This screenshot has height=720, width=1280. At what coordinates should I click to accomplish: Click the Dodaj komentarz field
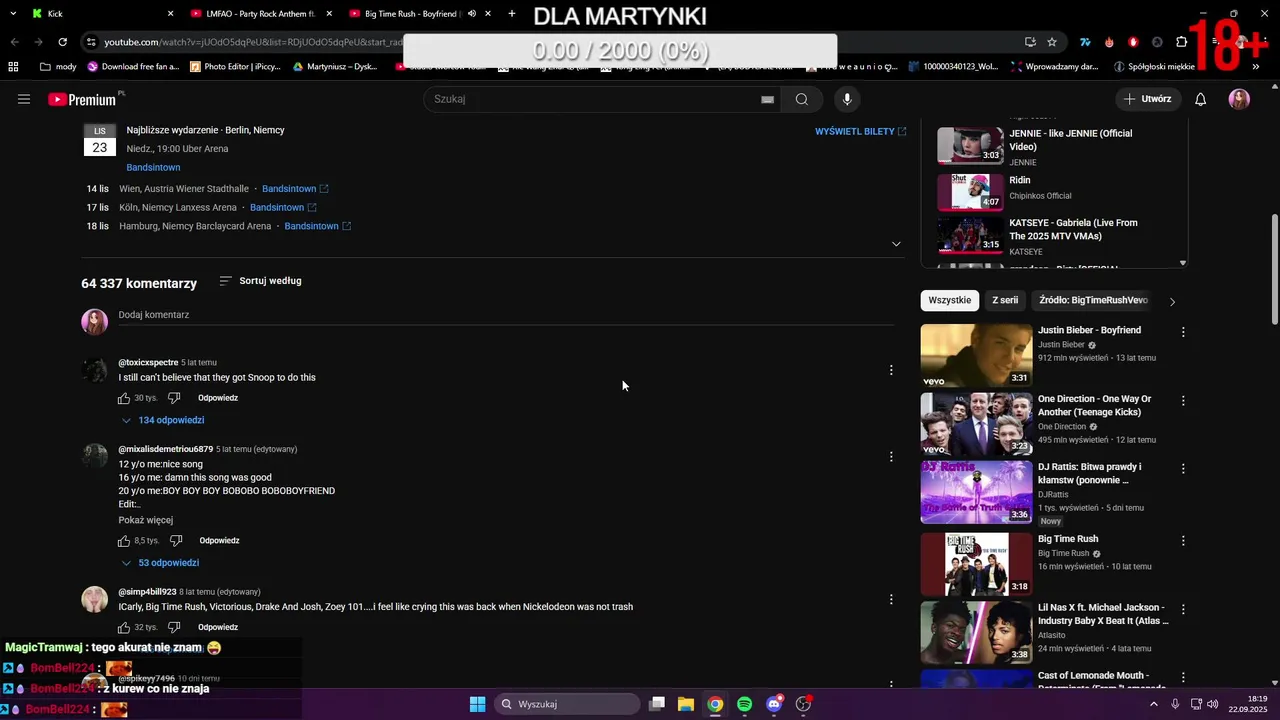505,315
